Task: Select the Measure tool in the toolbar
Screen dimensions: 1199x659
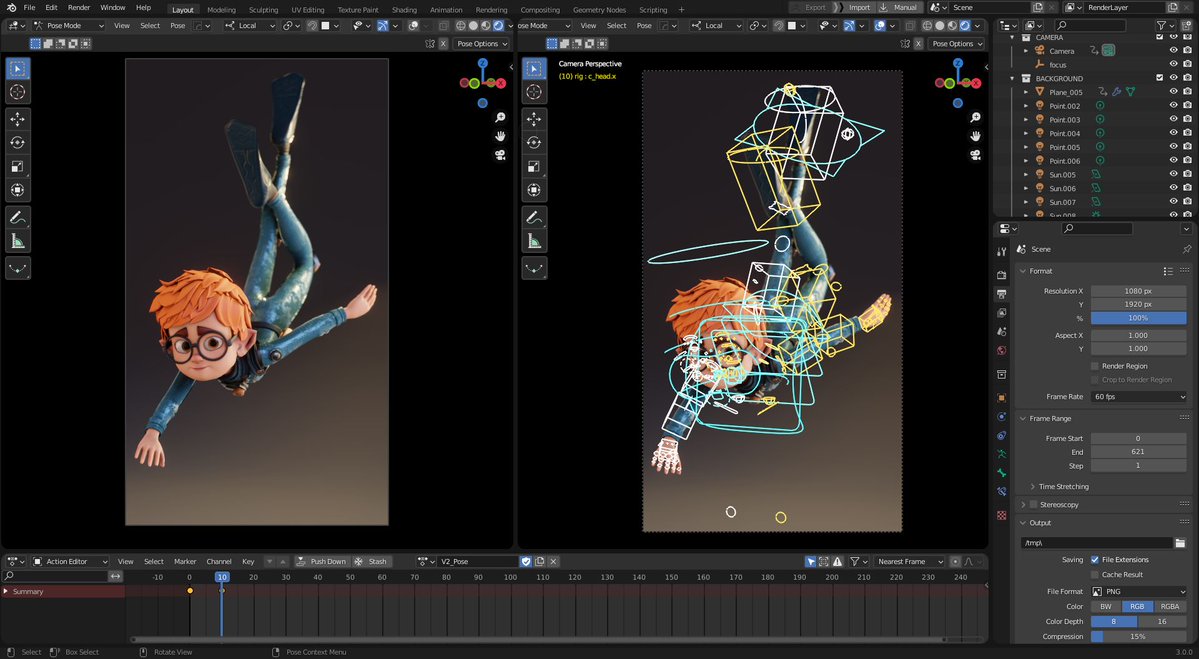Action: click(17, 240)
